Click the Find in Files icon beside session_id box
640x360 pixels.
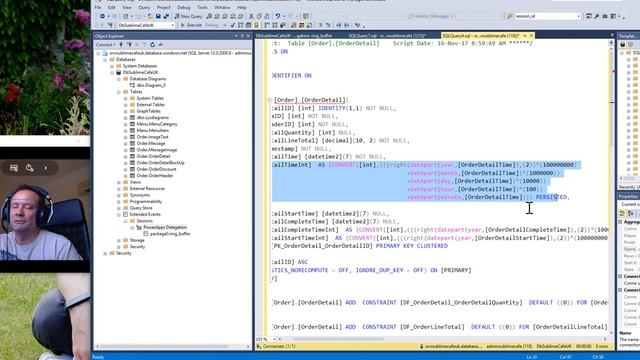pyautogui.click(x=509, y=16)
